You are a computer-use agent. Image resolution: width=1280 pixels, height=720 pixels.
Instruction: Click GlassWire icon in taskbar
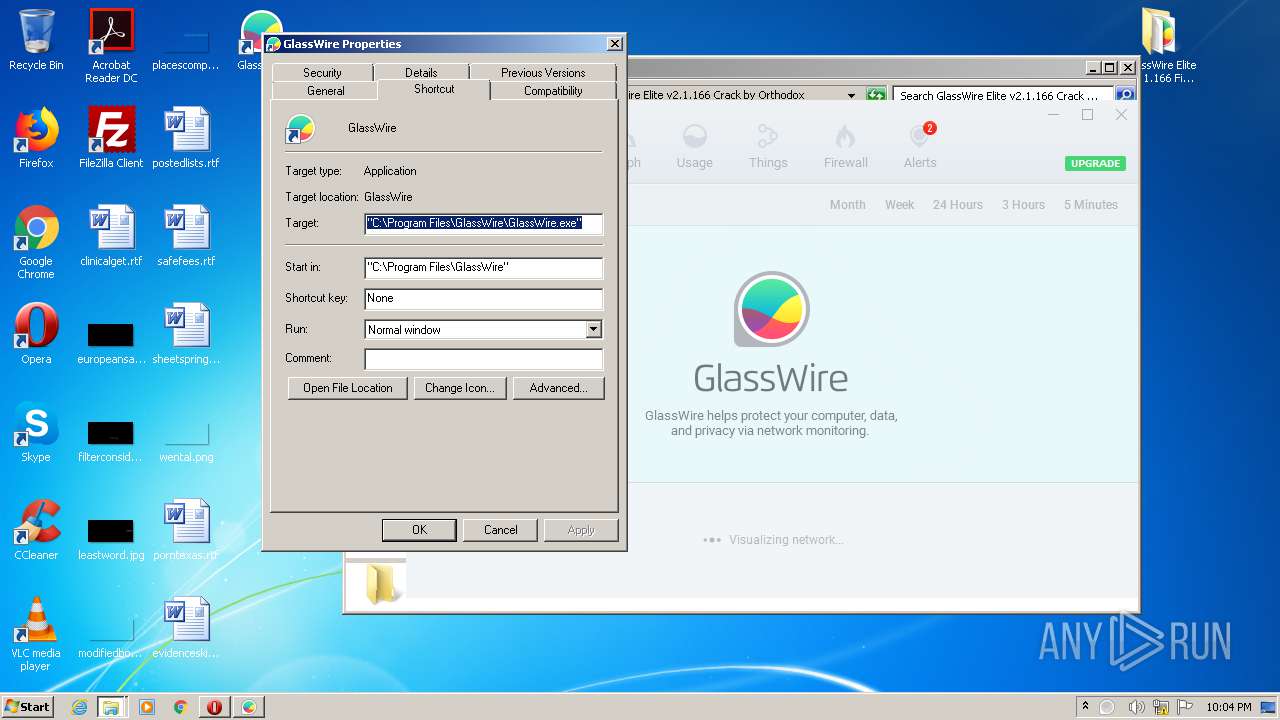pos(248,707)
